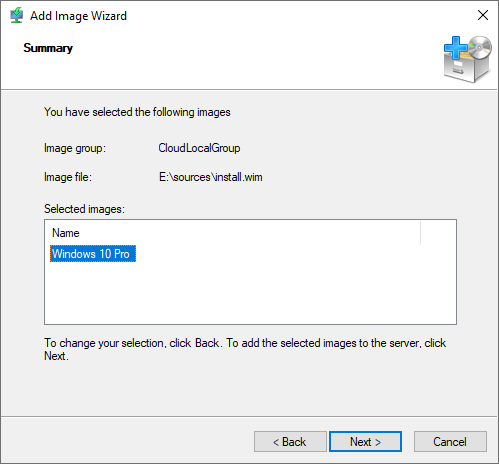Click the add-image cabinet graphic in header
The height and width of the screenshot is (464, 499).
click(x=467, y=59)
